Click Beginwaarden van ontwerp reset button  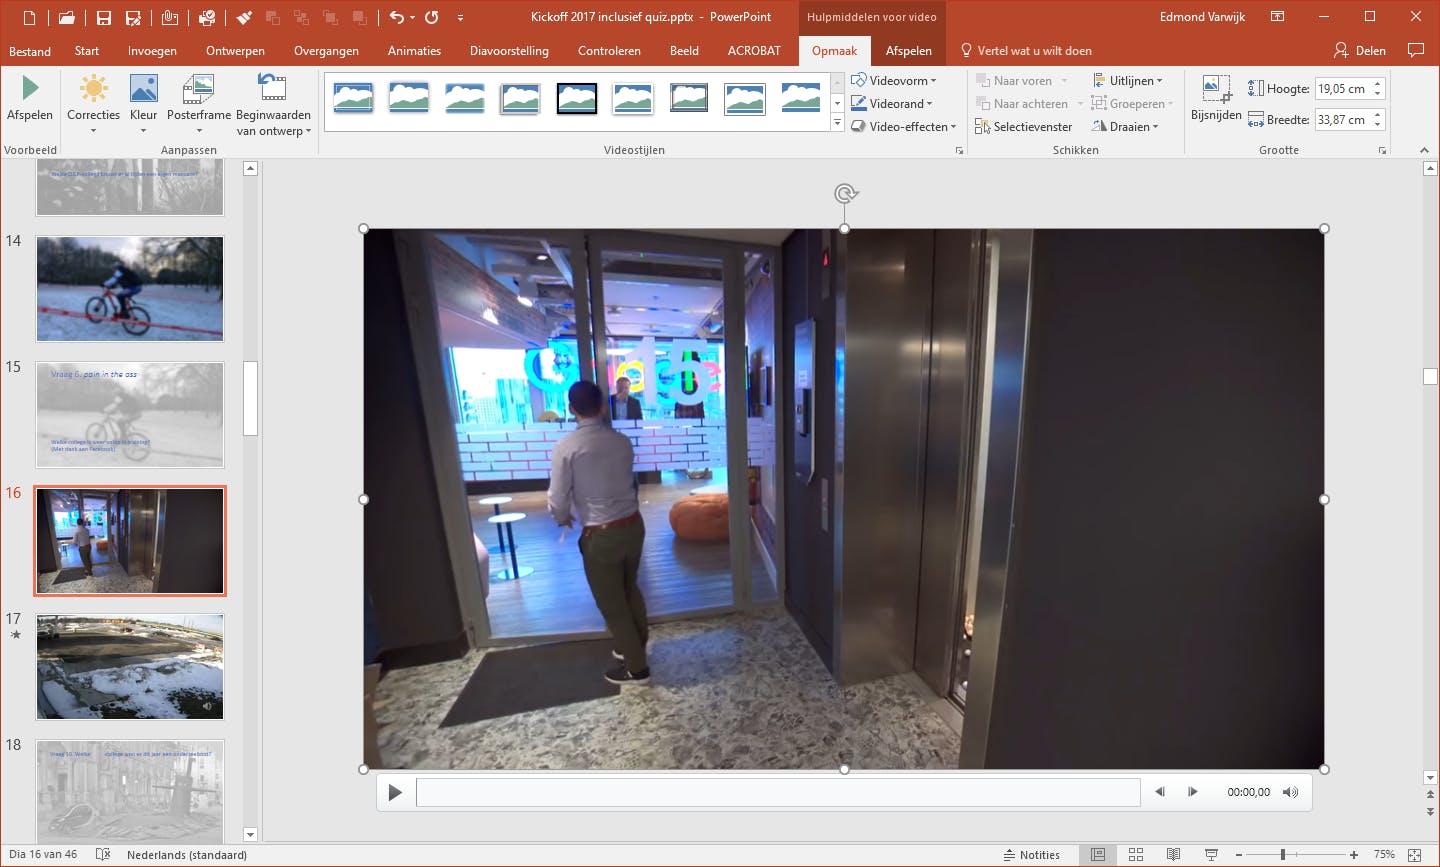[x=273, y=104]
